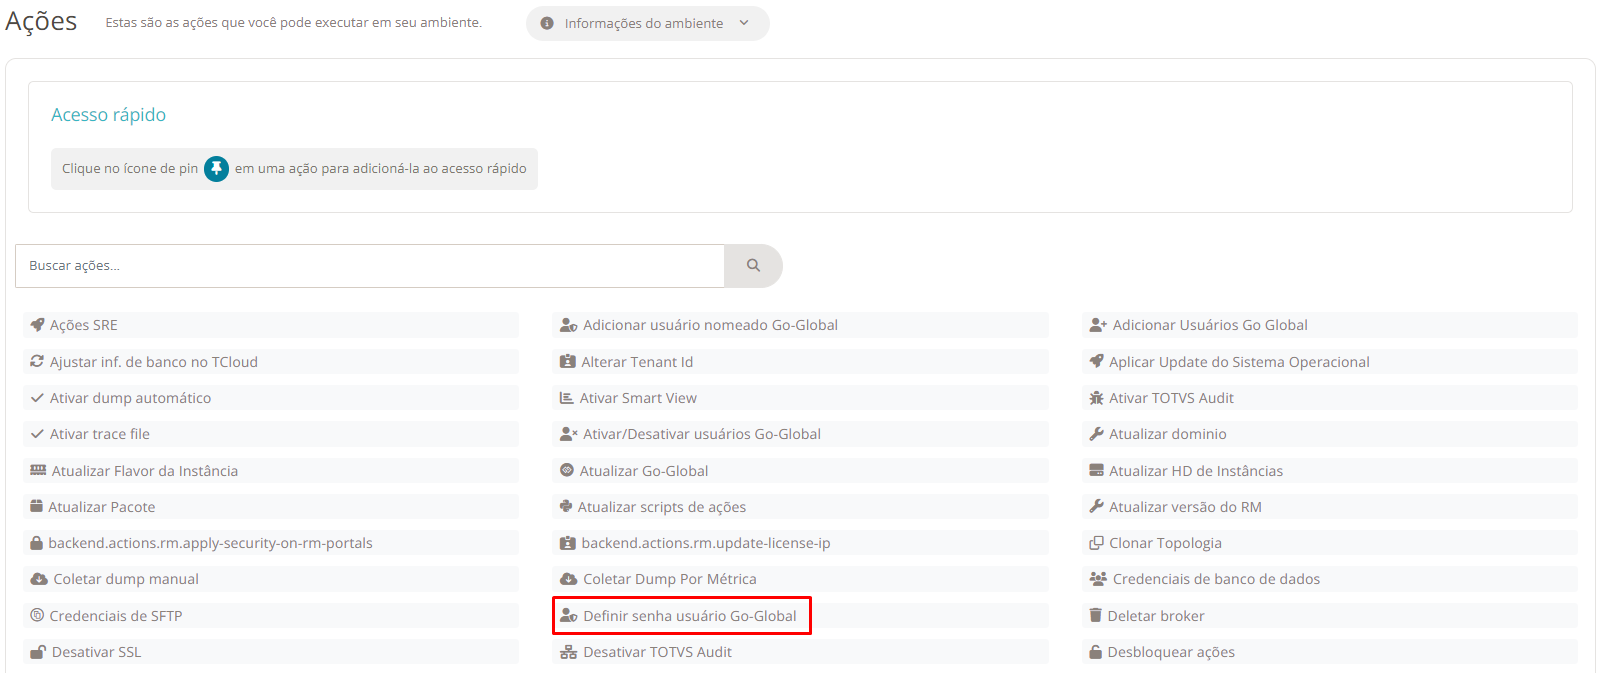Screen dimensions: 1599x673
Task: Click the user icon beside Adicionar usuário nomeado Go-Global
Action: 569,325
